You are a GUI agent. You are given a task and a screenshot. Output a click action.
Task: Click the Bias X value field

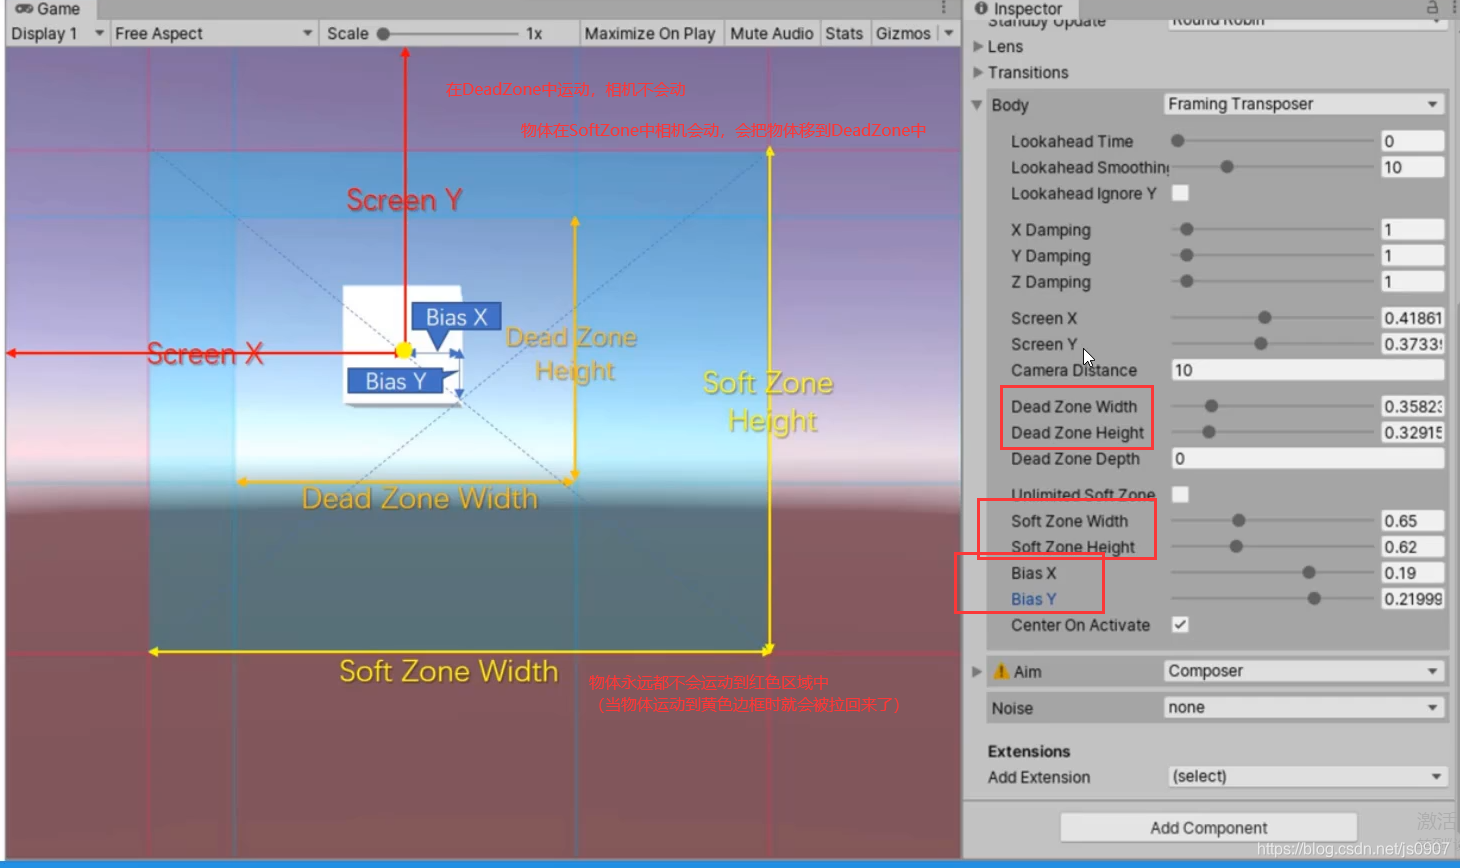coord(1412,573)
